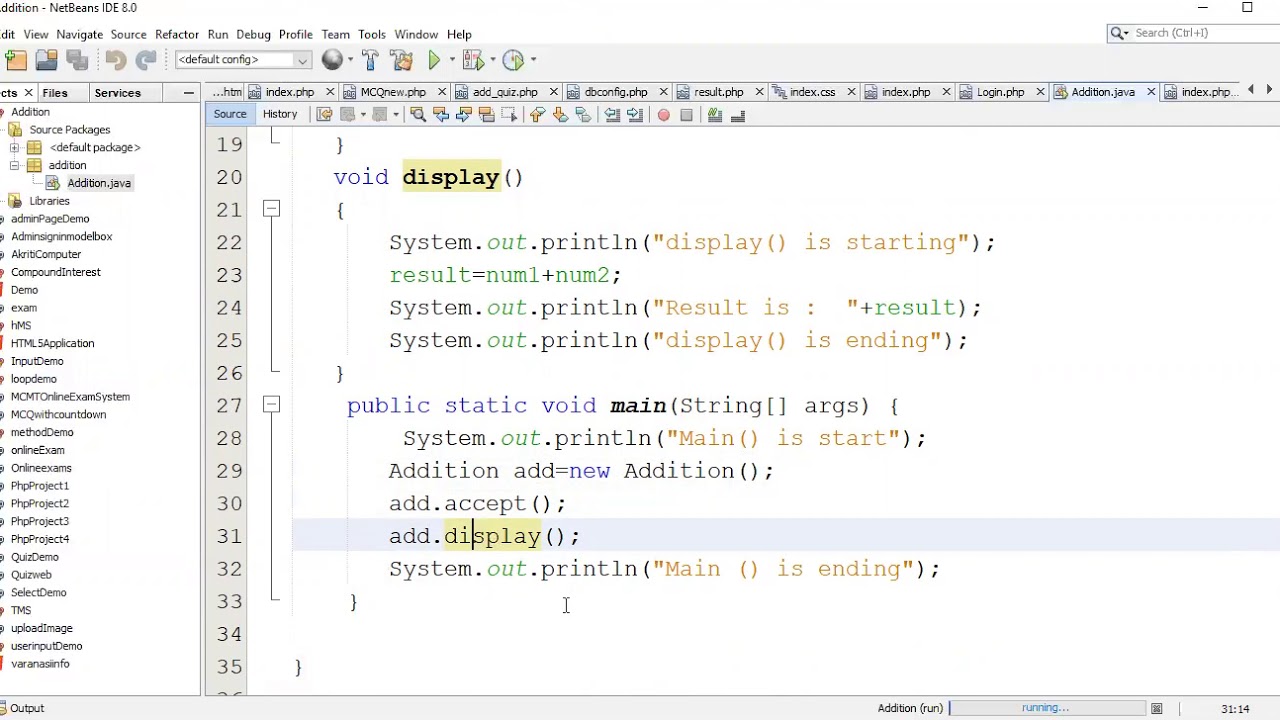Go to Previous Bookmark icon

tap(536, 115)
